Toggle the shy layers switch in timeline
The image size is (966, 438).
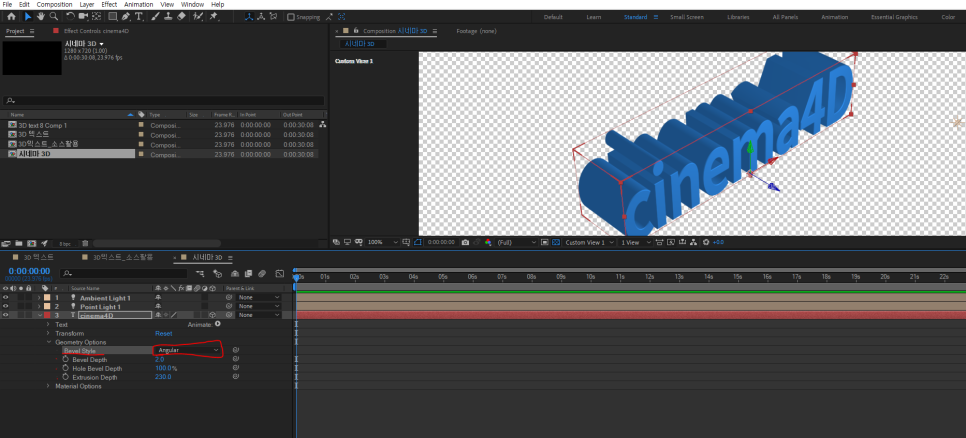point(235,273)
